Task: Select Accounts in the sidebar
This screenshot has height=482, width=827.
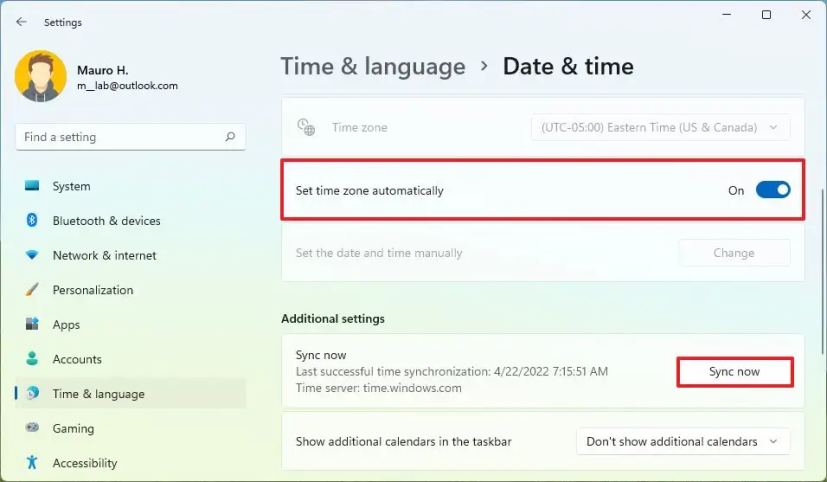Action: tap(131, 359)
